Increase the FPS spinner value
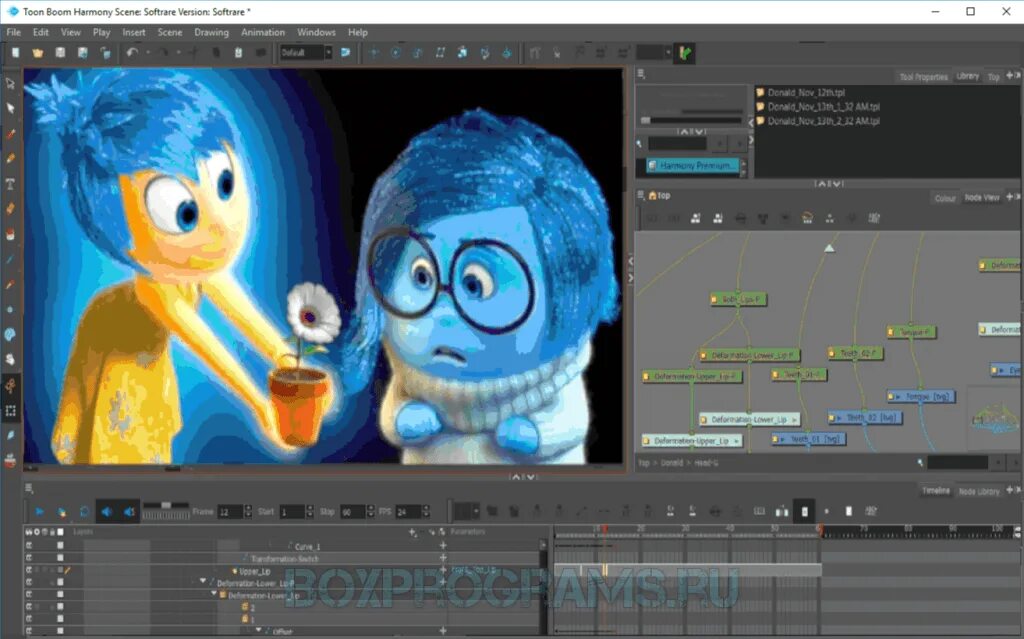 pos(426,508)
